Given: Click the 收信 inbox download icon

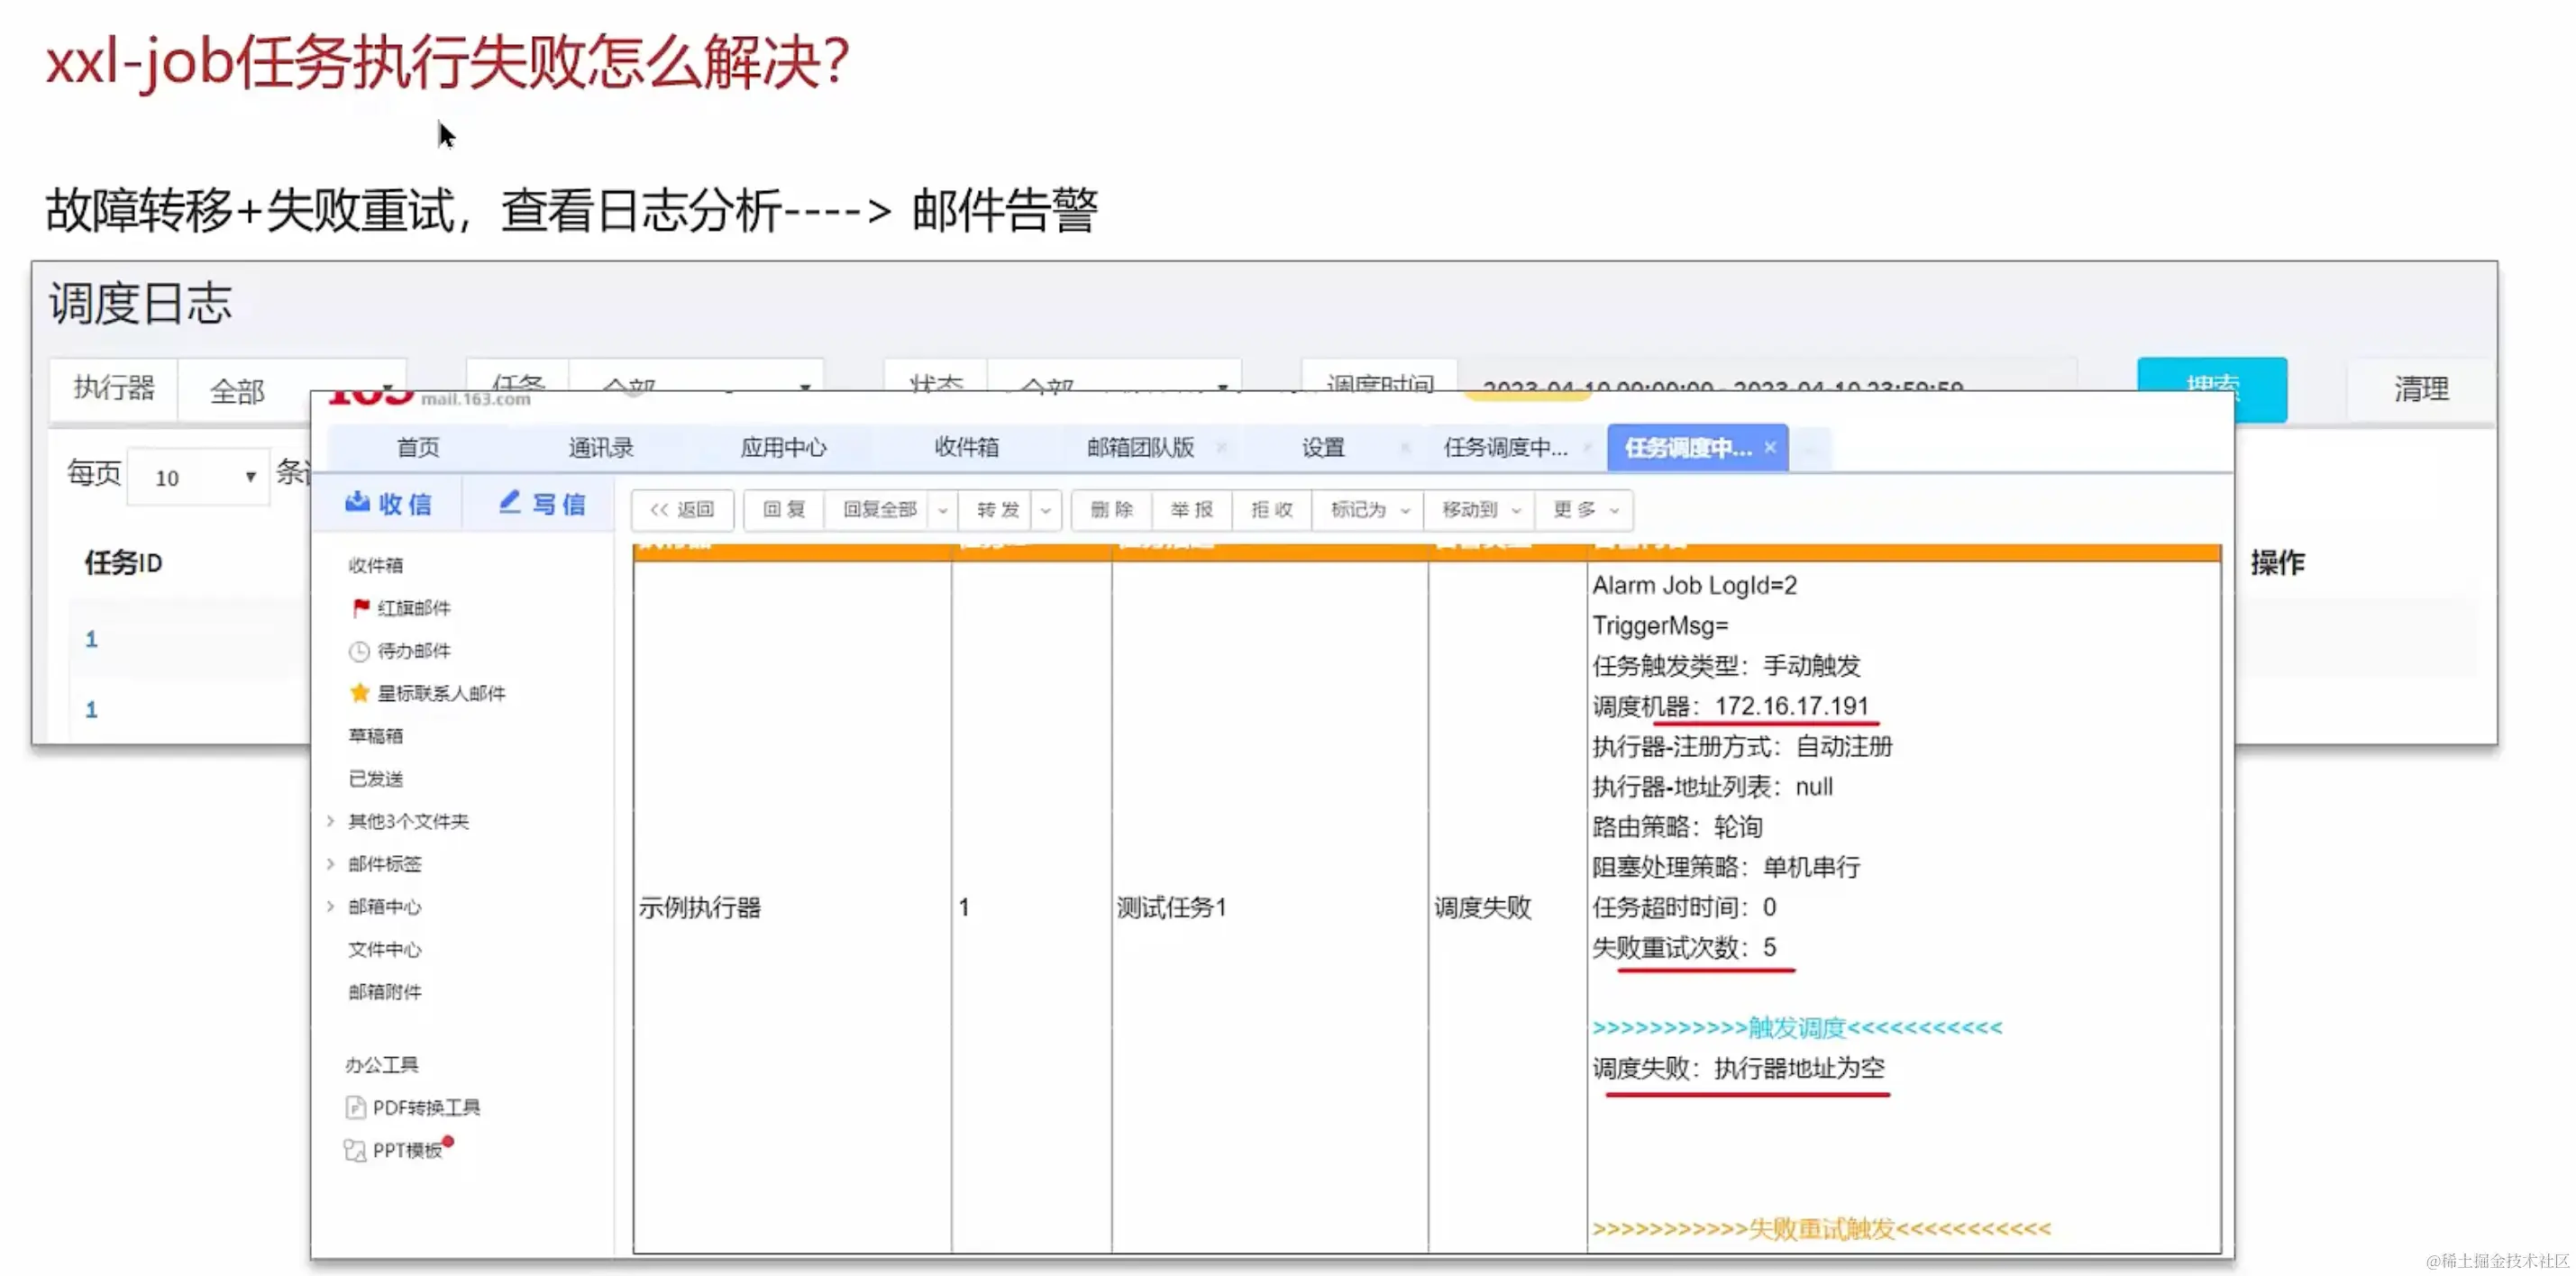Looking at the screenshot, I should coord(357,503).
